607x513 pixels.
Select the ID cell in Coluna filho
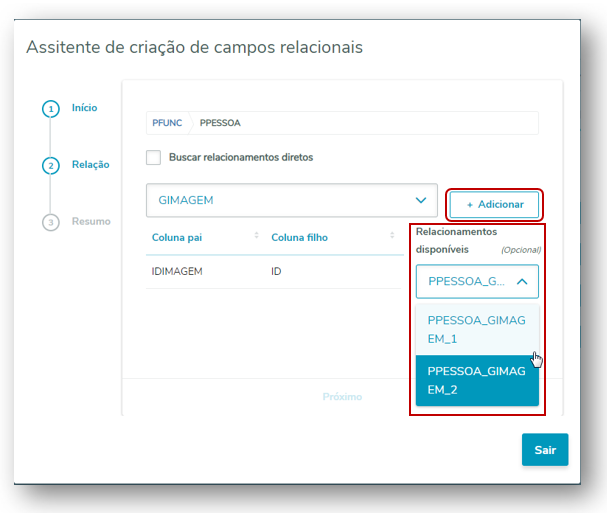tap(277, 272)
